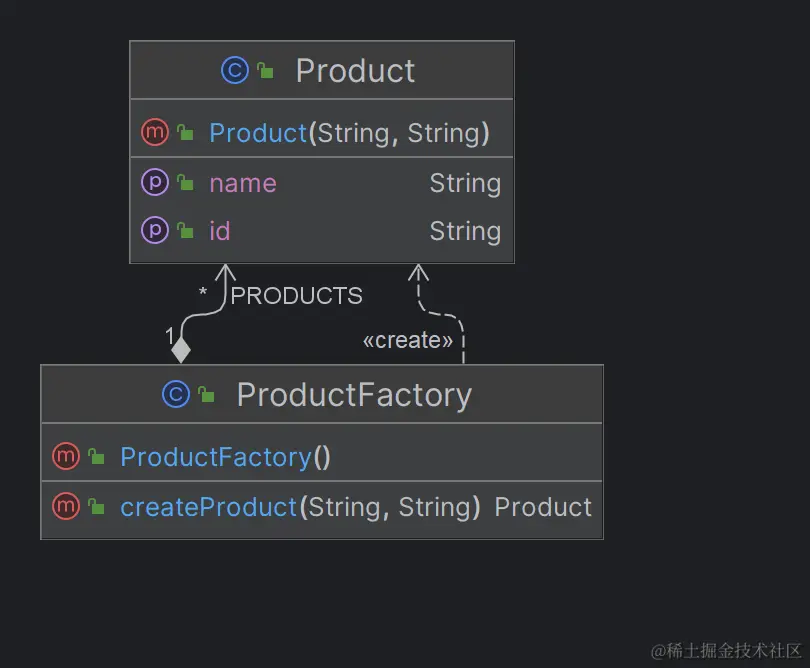Click the method icon of ProductFactory constructor
This screenshot has width=810, height=668.
(65, 457)
